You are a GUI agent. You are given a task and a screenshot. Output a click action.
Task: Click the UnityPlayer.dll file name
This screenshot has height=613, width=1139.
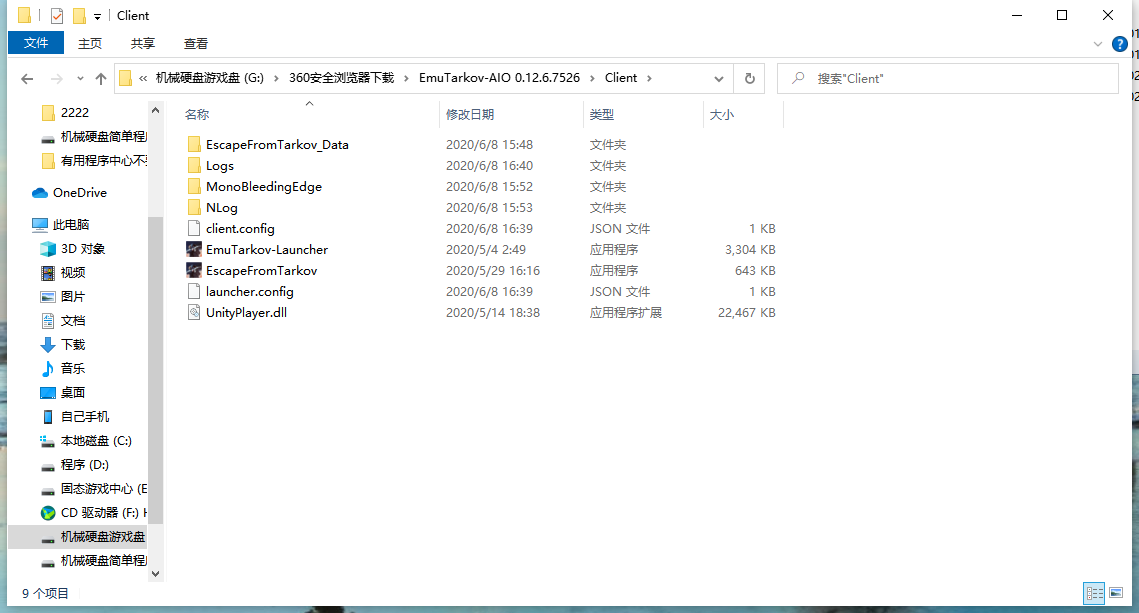246,312
